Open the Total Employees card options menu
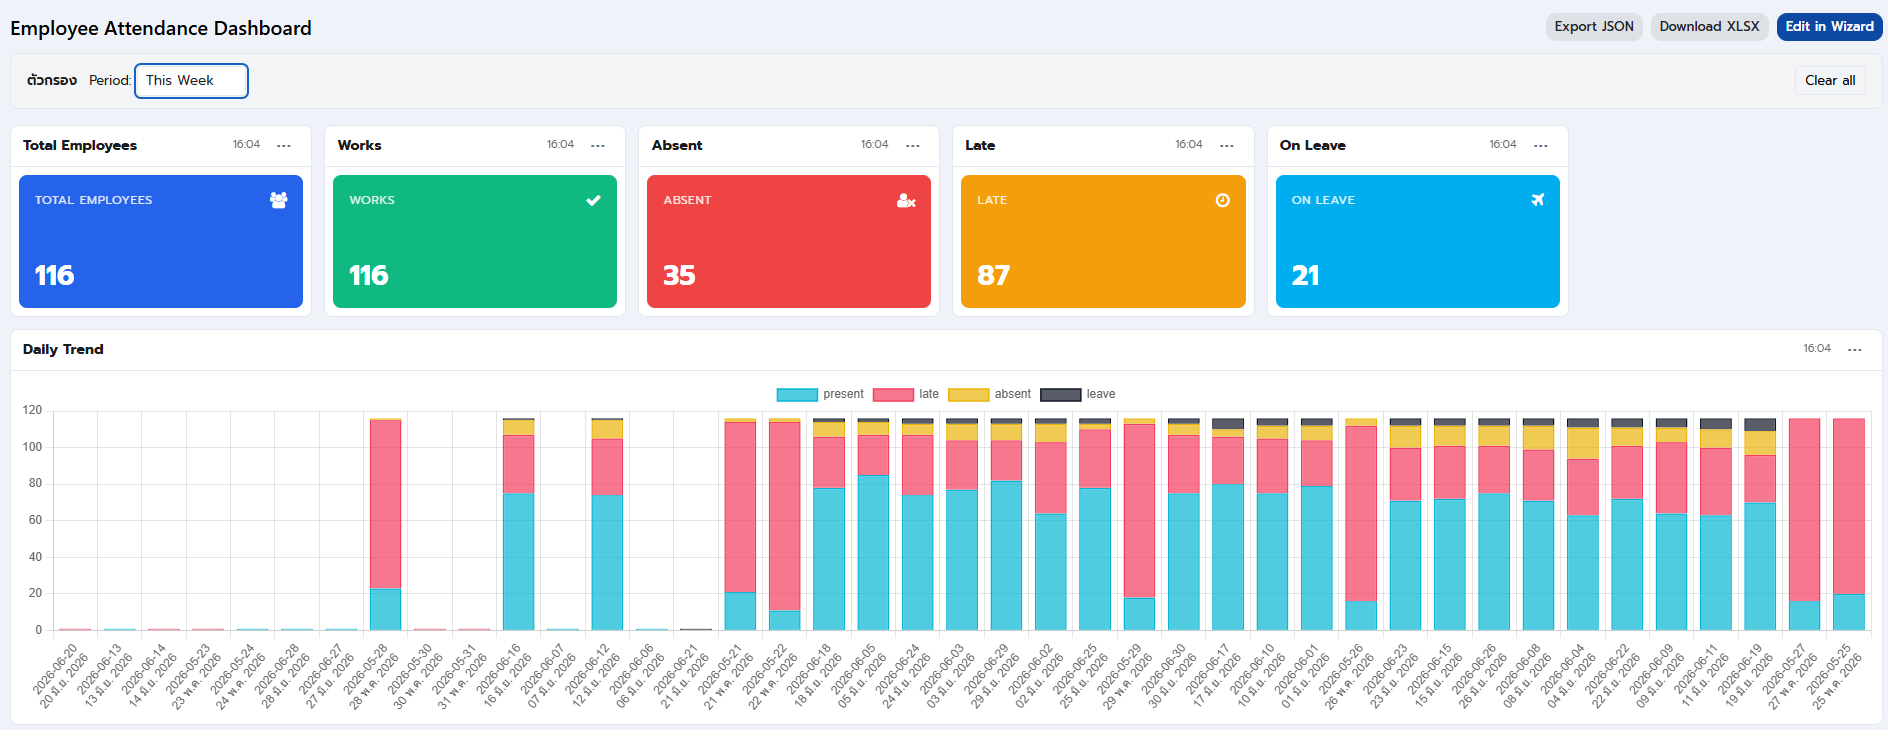Viewport: 1888px width, 730px height. (x=284, y=146)
